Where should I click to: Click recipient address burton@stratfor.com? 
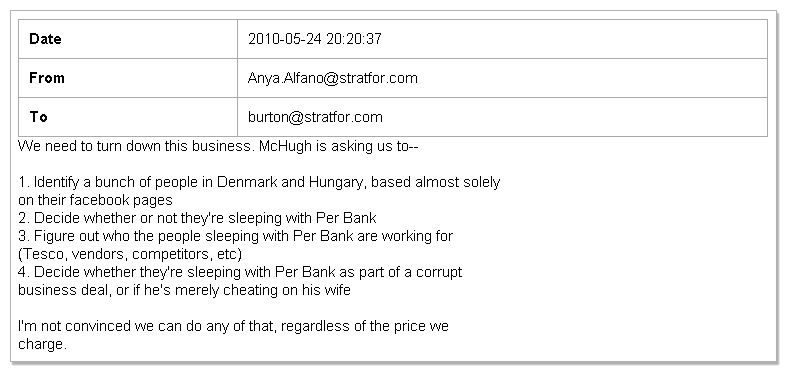click(315, 117)
